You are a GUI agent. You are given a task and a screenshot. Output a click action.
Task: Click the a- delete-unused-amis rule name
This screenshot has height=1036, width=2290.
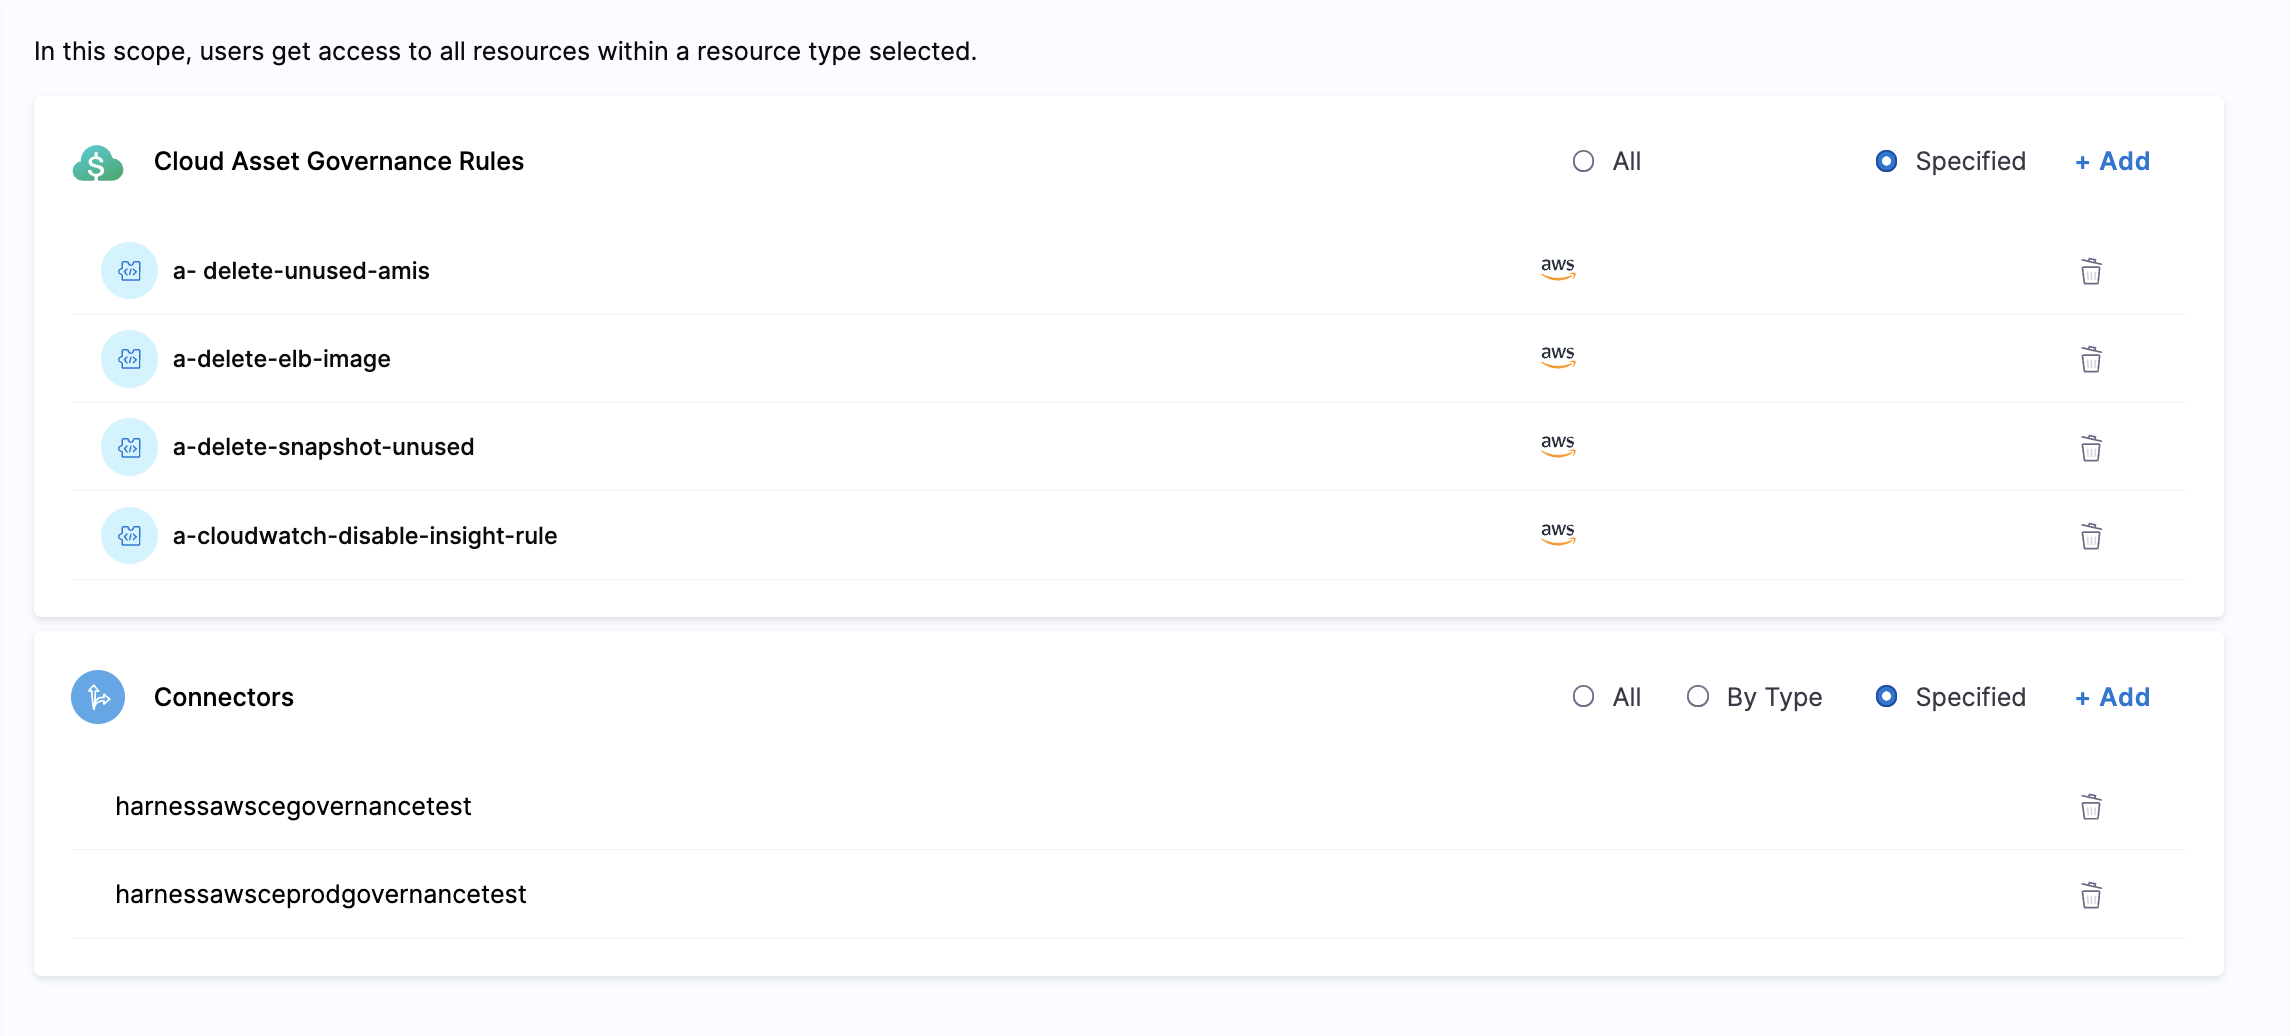tap(301, 271)
